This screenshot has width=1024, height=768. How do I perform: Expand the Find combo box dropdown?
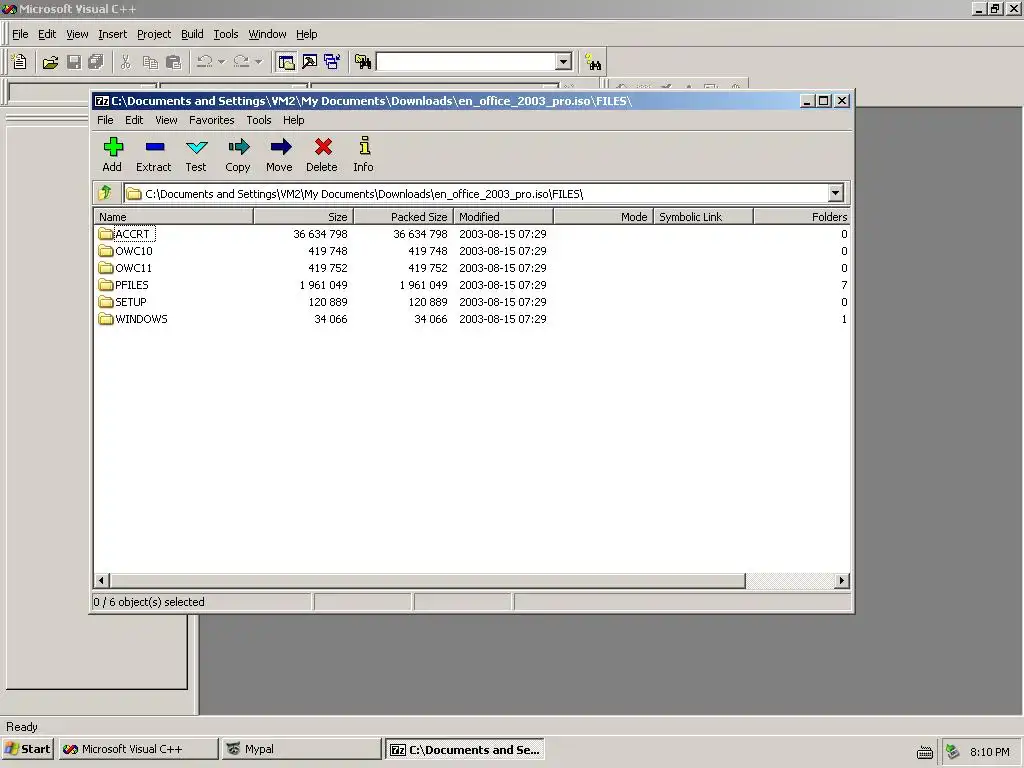coord(564,62)
